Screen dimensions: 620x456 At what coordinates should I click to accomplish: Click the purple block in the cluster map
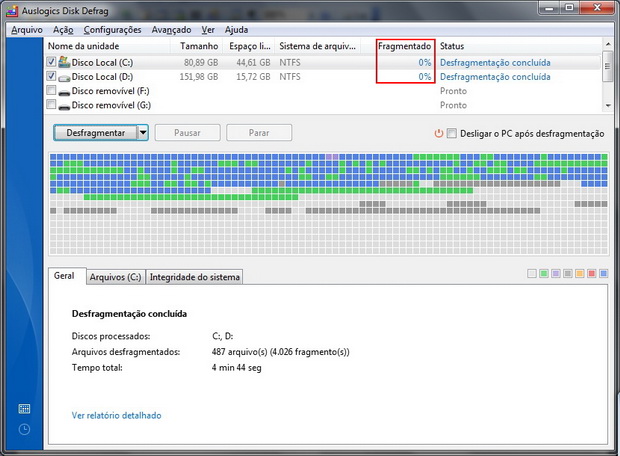(x=332, y=157)
